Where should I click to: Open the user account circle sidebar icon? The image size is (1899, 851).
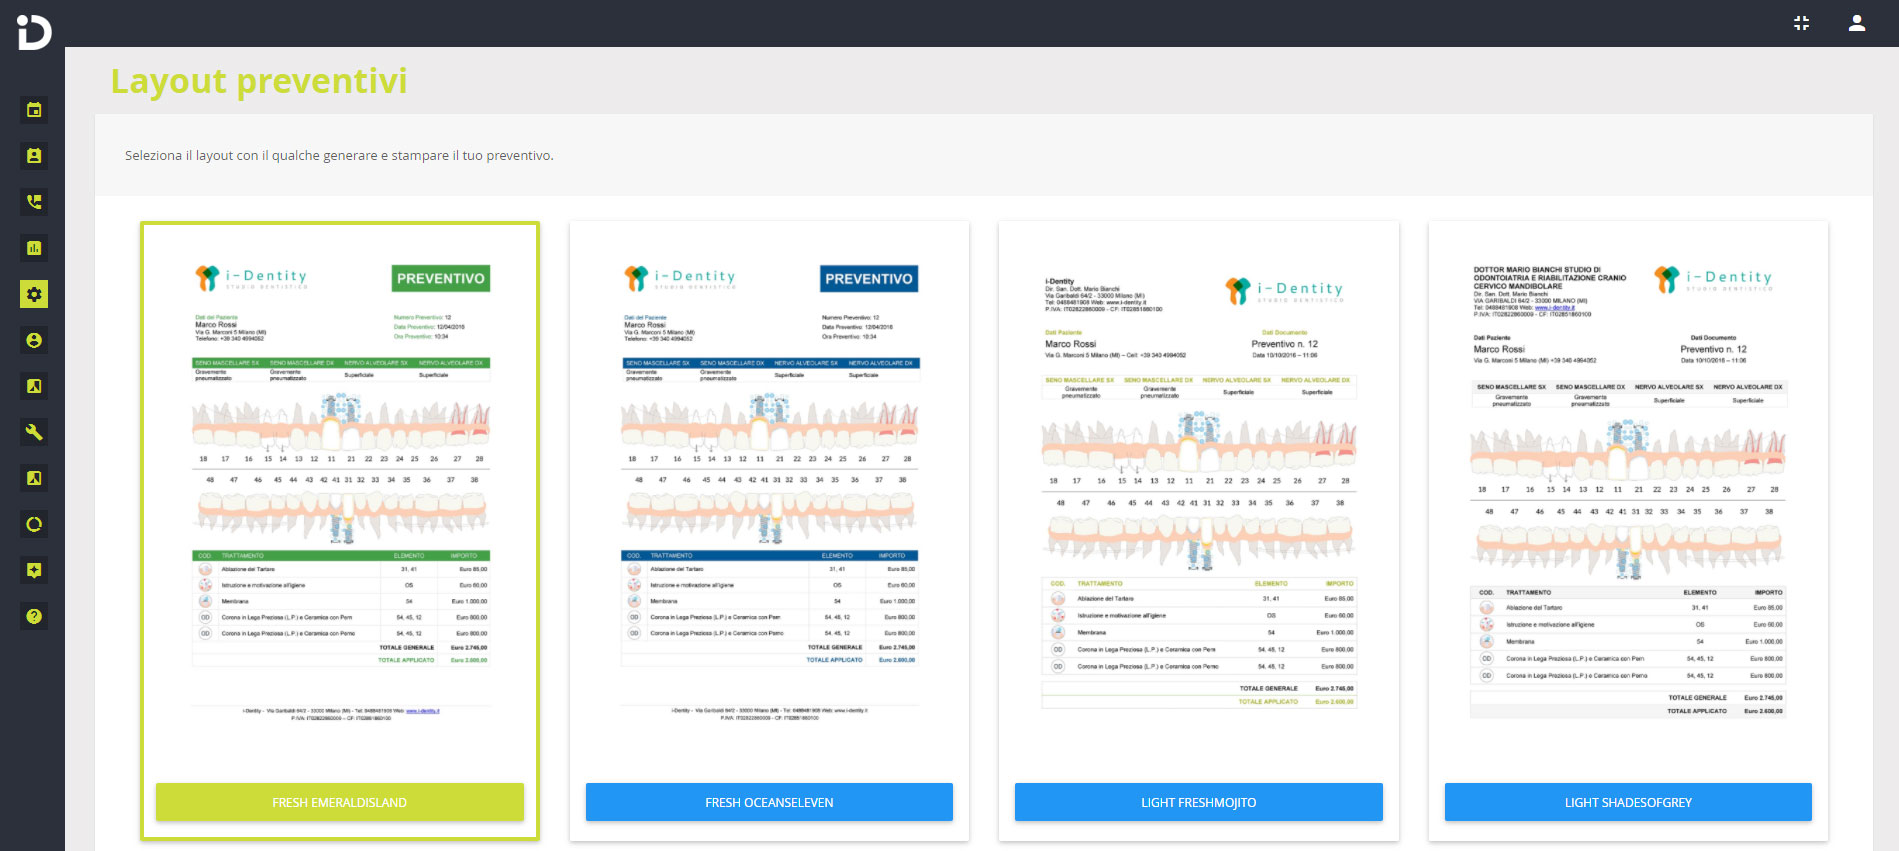[34, 340]
